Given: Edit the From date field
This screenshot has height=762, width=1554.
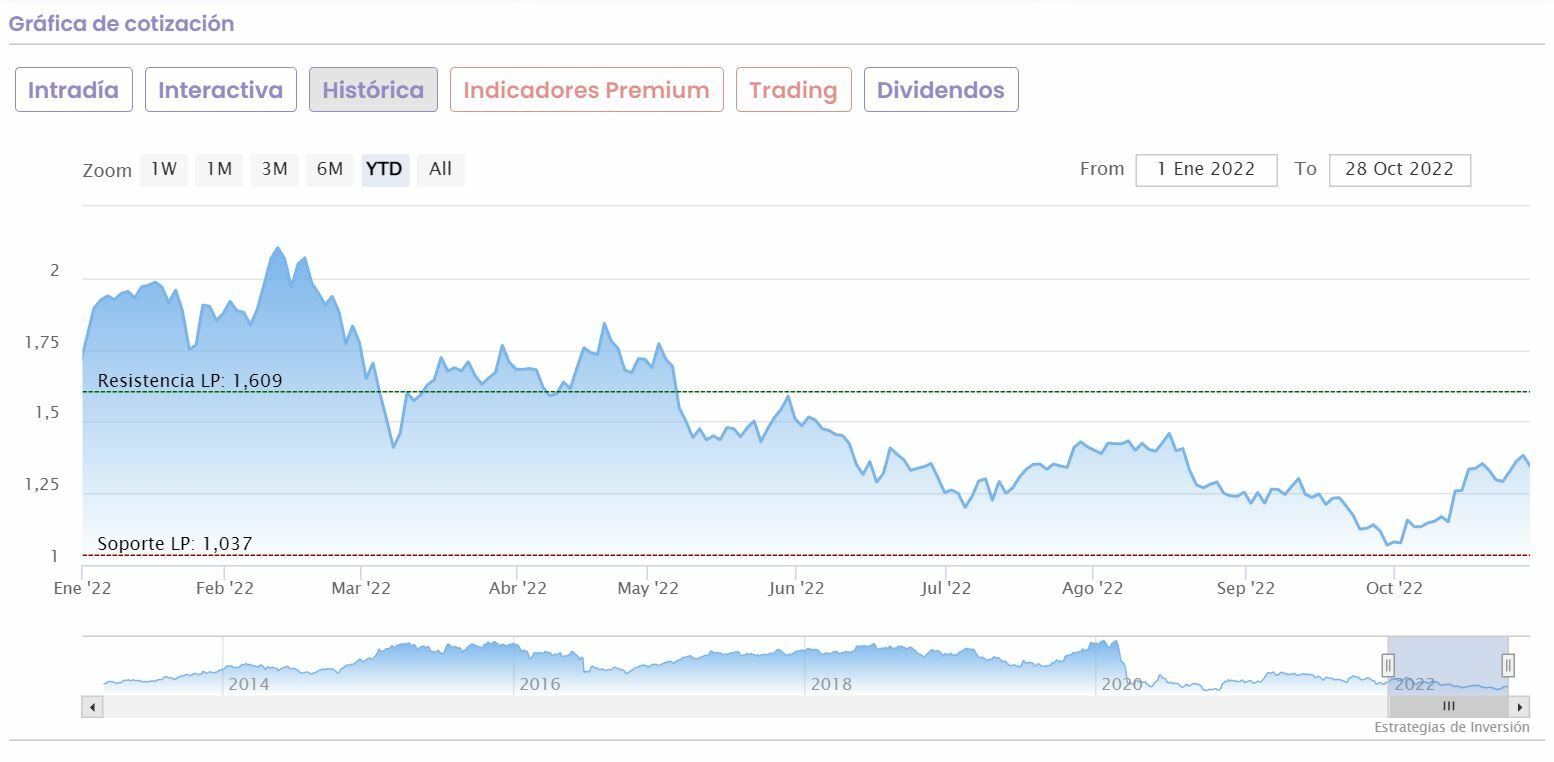Looking at the screenshot, I should point(1206,170).
